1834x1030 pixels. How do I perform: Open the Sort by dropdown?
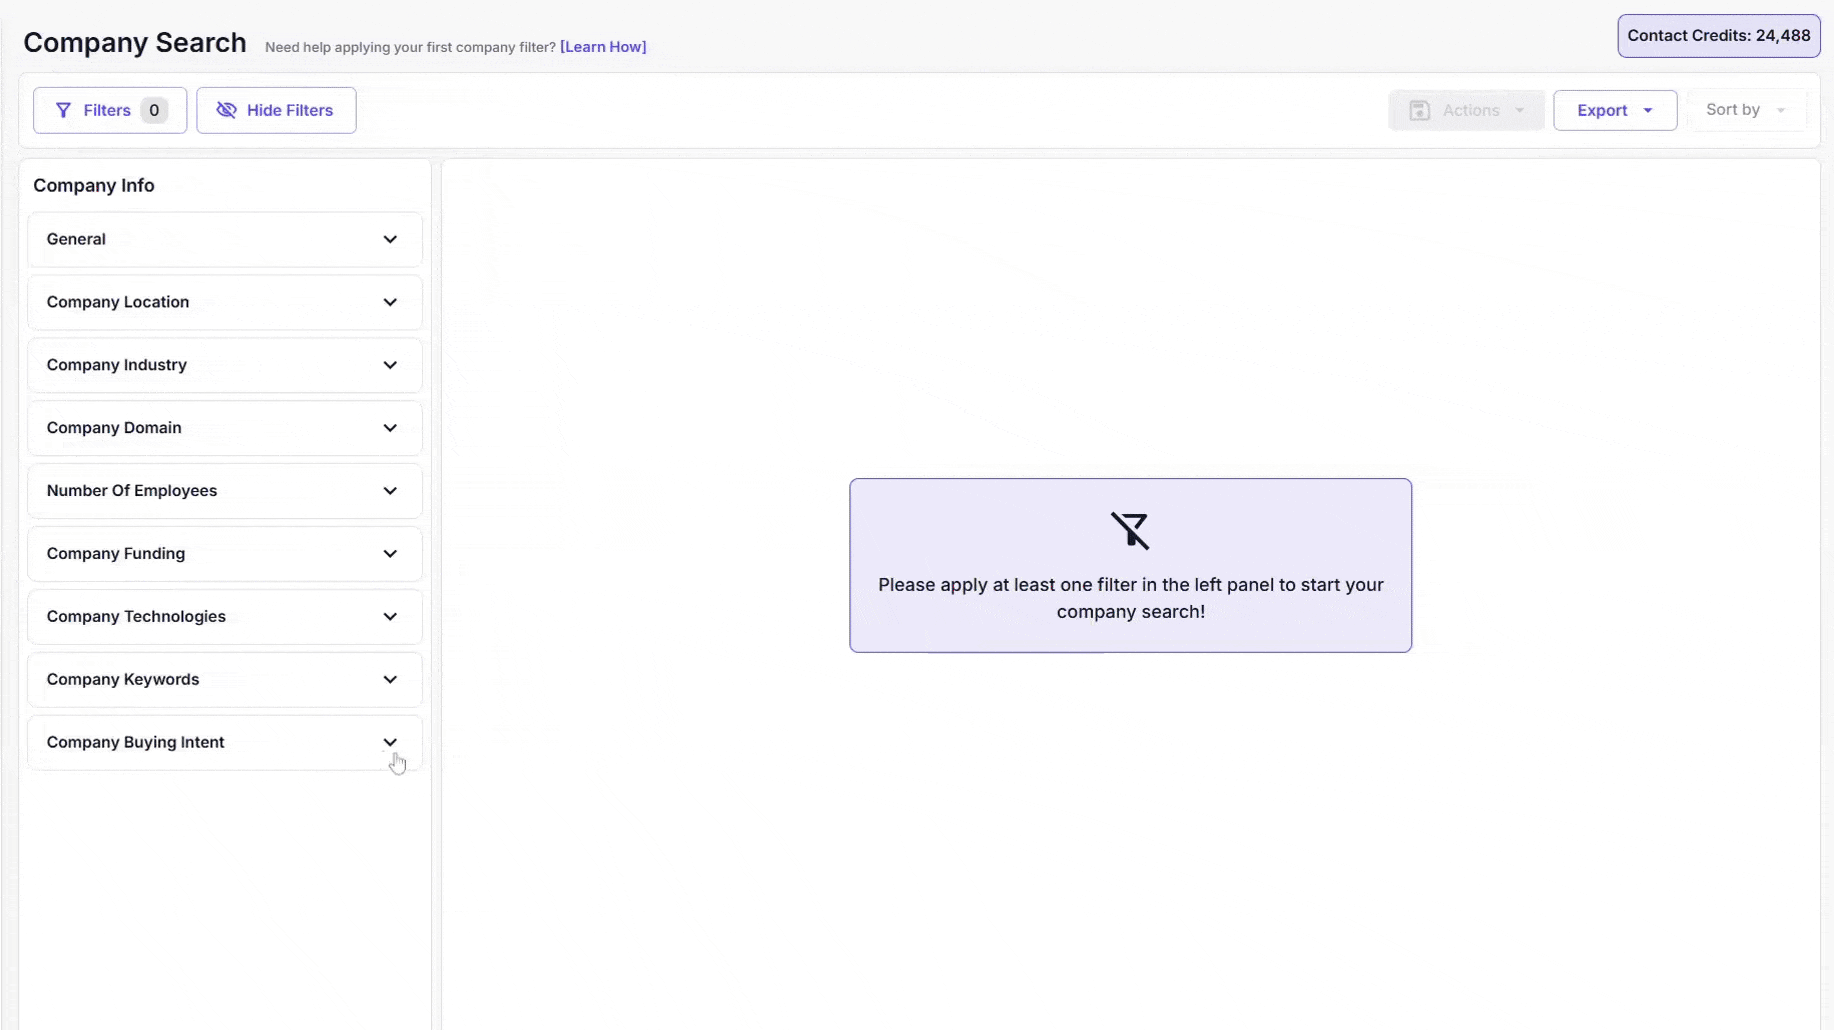tap(1745, 110)
